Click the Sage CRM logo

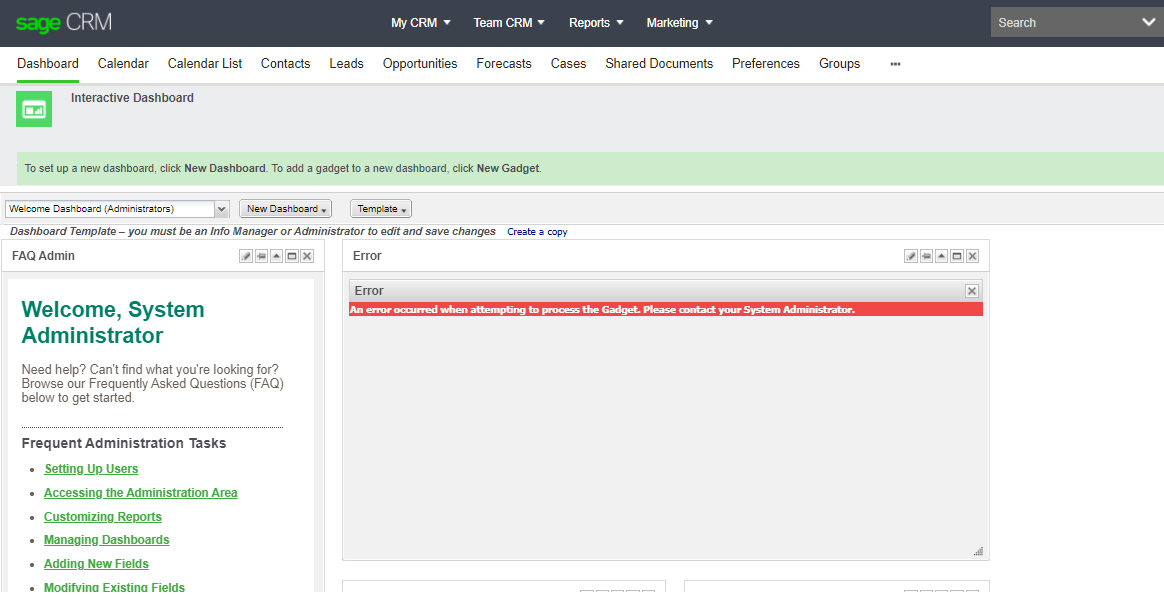coord(64,23)
